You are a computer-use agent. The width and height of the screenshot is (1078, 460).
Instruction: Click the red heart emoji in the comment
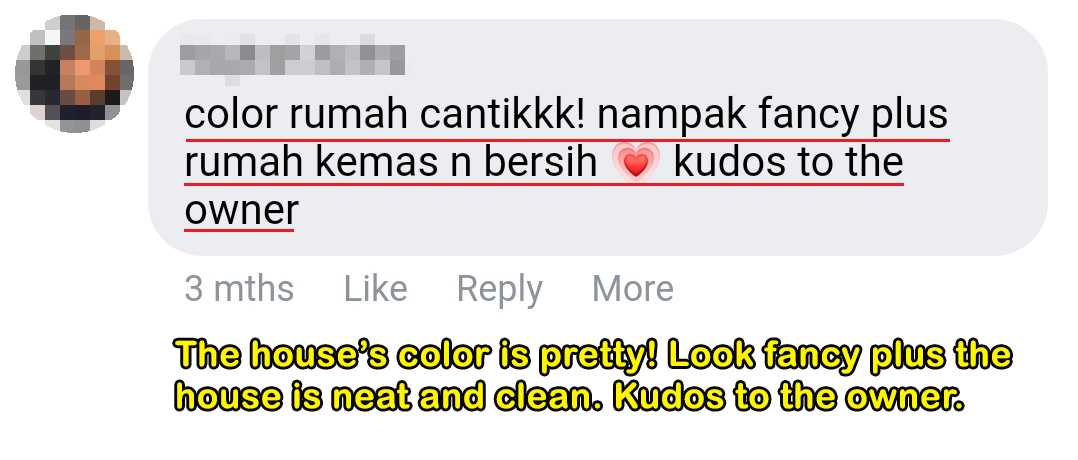click(x=636, y=163)
